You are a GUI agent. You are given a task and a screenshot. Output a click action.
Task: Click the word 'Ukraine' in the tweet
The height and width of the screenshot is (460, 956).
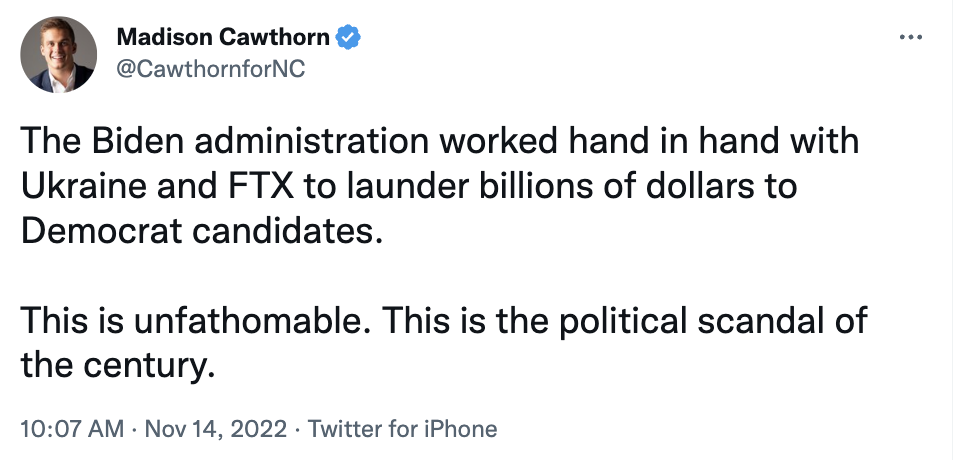click(x=85, y=187)
